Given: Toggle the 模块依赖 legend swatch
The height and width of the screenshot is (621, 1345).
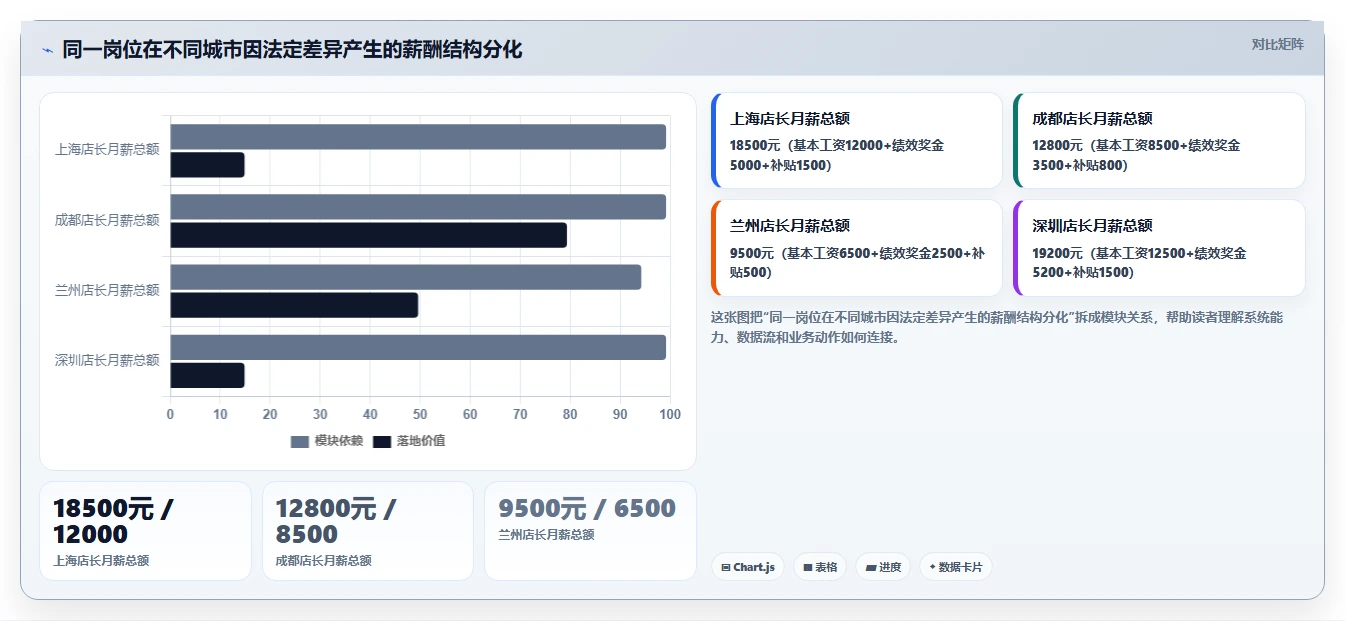Looking at the screenshot, I should 300,441.
